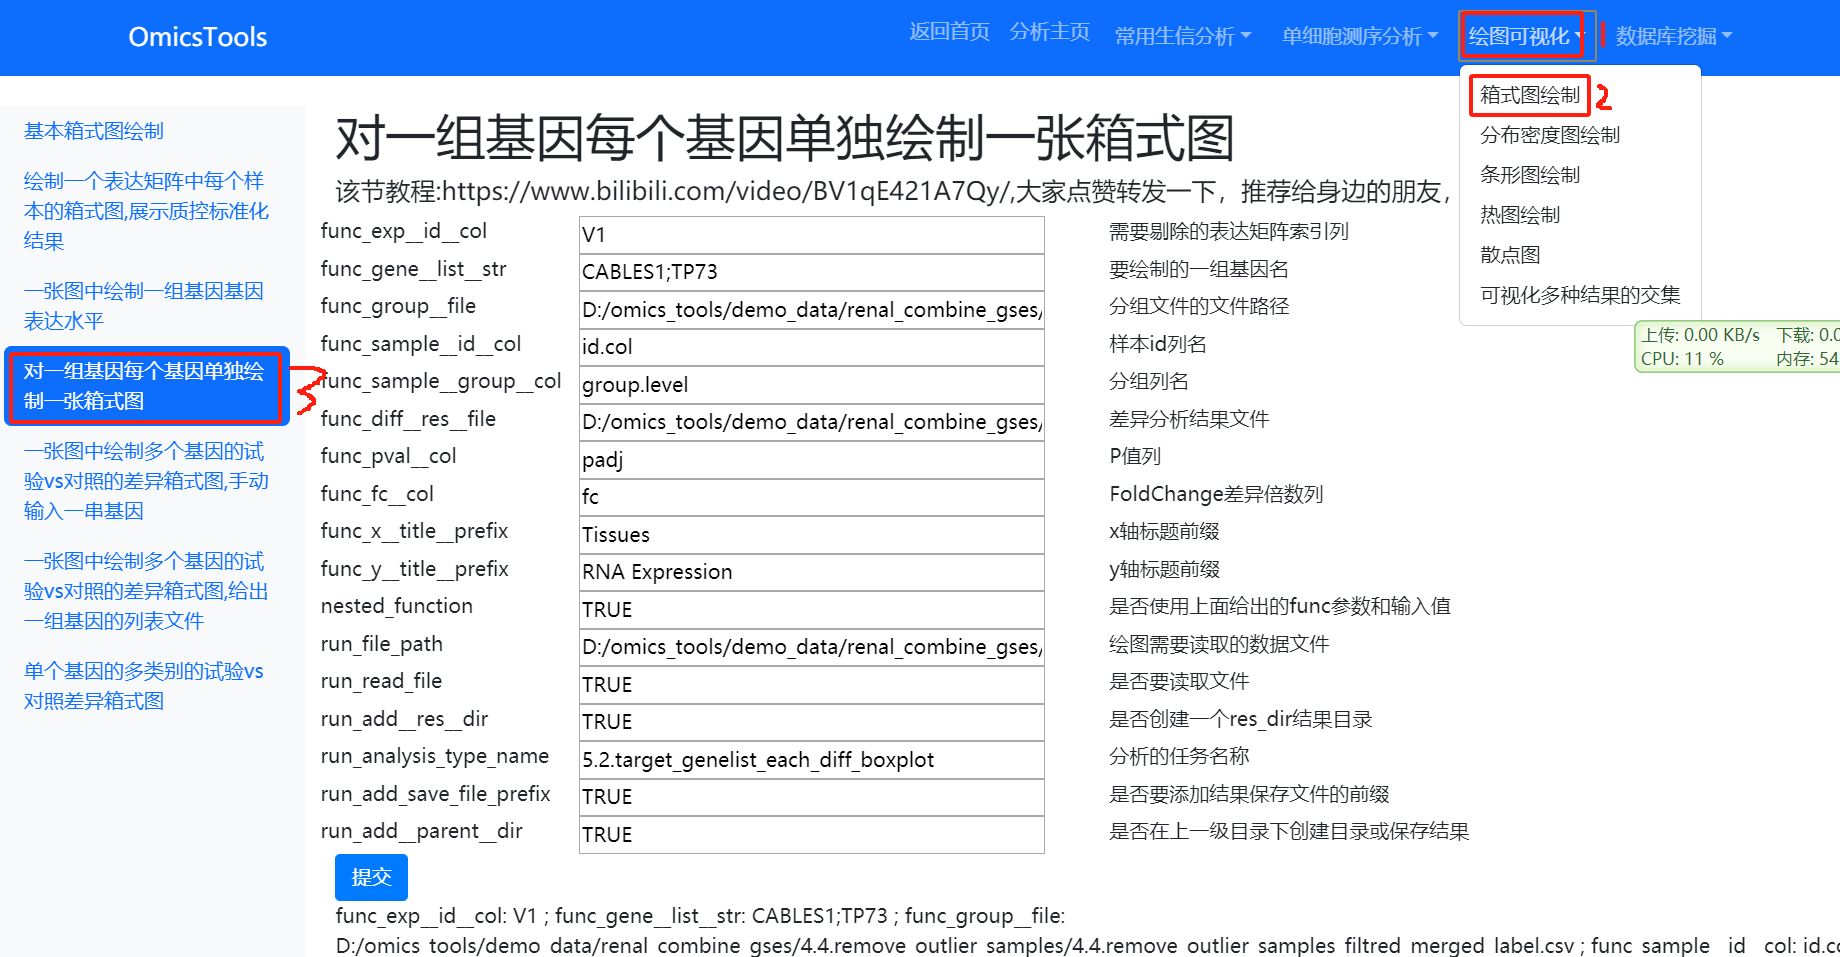
Task: Click the OmicsTools brand logo
Action: (197, 37)
